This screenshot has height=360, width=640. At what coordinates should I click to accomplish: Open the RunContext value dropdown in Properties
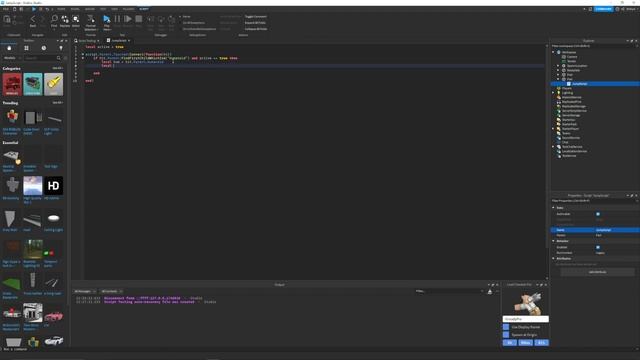point(616,253)
